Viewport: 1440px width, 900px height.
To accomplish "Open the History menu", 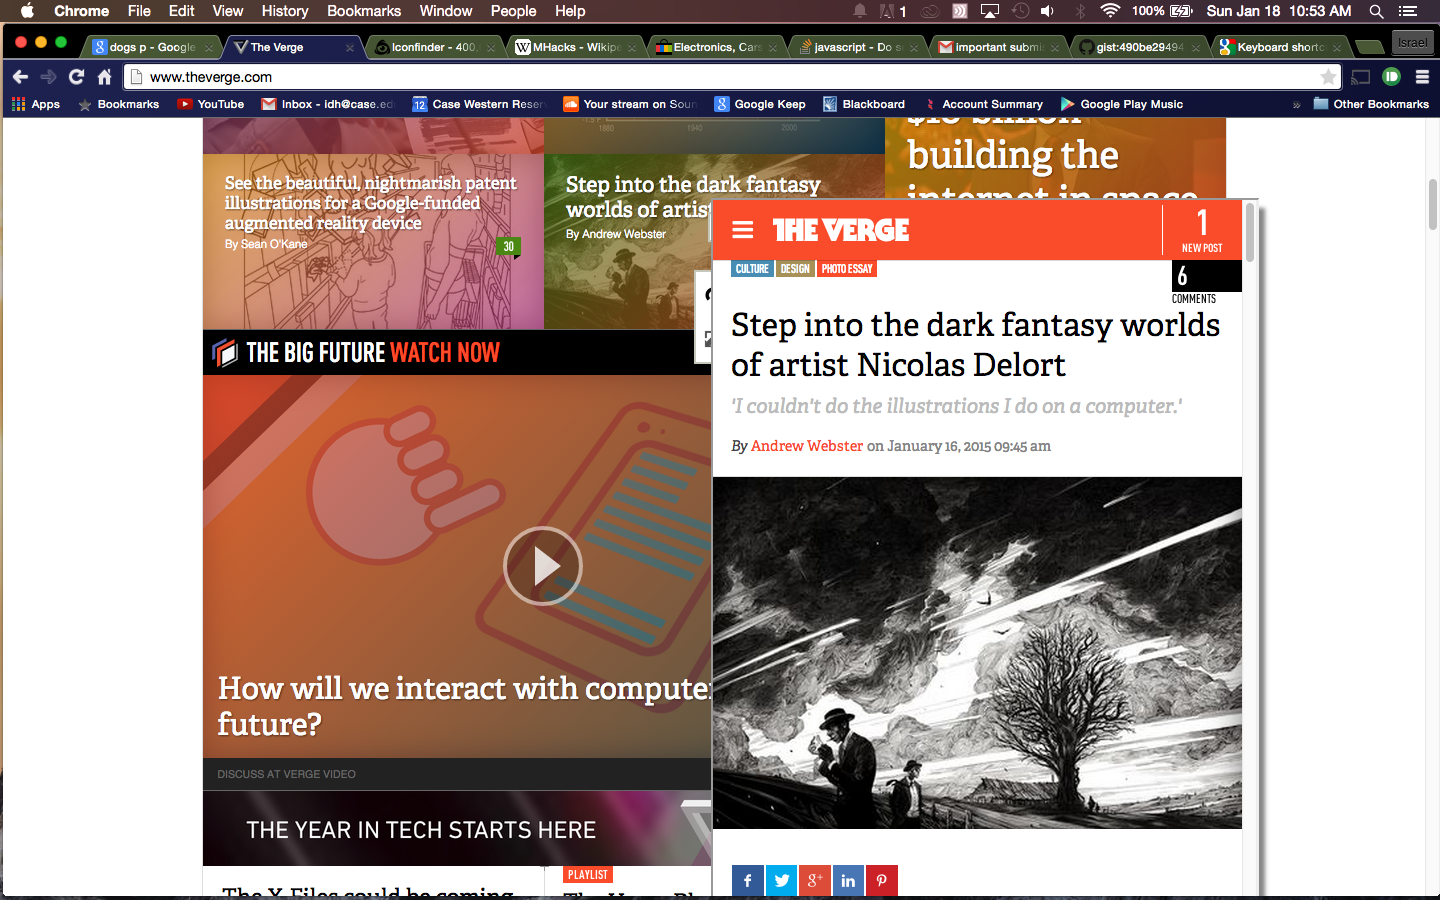I will pyautogui.click(x=285, y=11).
